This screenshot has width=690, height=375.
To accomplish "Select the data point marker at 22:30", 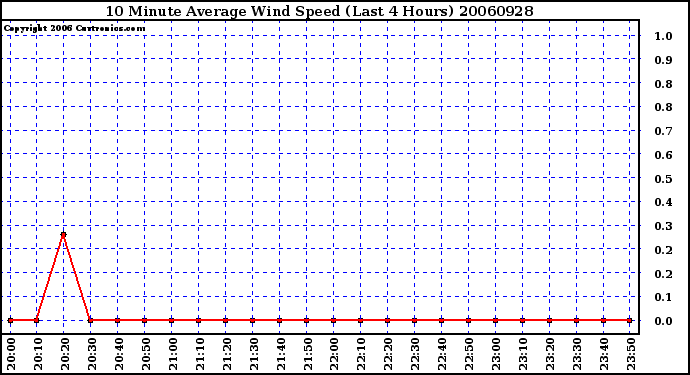I will pyautogui.click(x=414, y=320).
